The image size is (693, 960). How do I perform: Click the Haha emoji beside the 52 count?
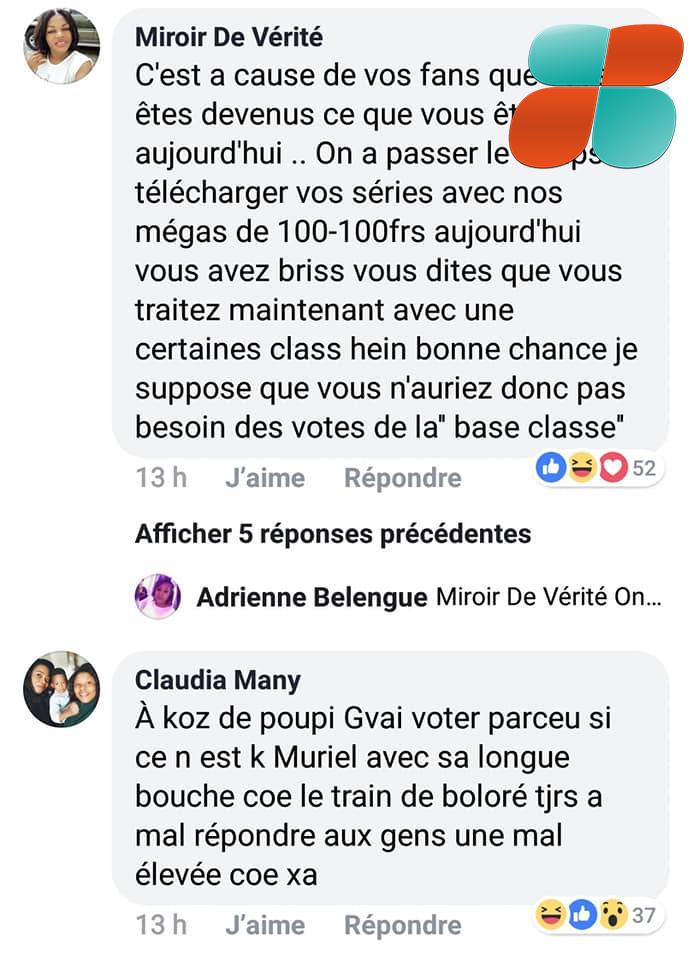coord(581,467)
